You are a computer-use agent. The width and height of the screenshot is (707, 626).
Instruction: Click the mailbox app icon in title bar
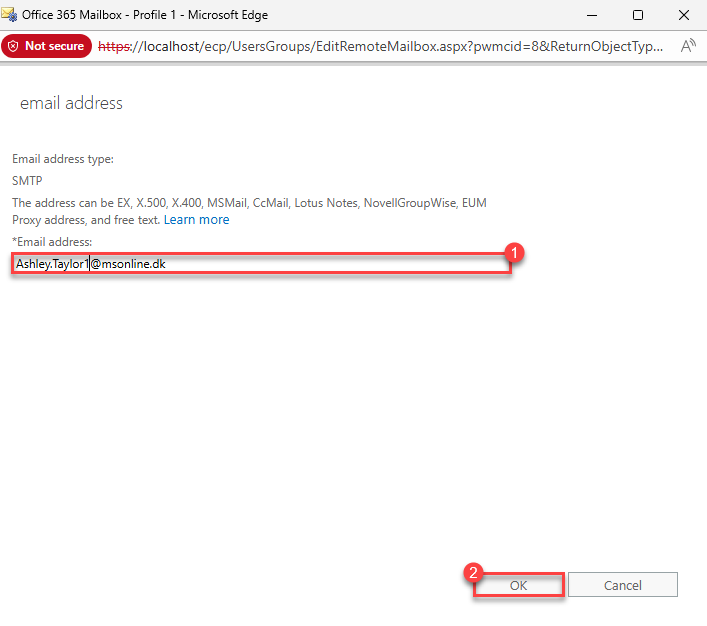coord(9,14)
